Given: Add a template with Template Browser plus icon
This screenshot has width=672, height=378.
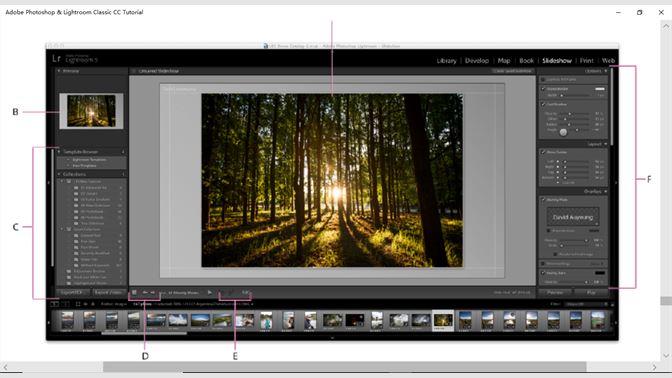Looking at the screenshot, I should [123, 152].
